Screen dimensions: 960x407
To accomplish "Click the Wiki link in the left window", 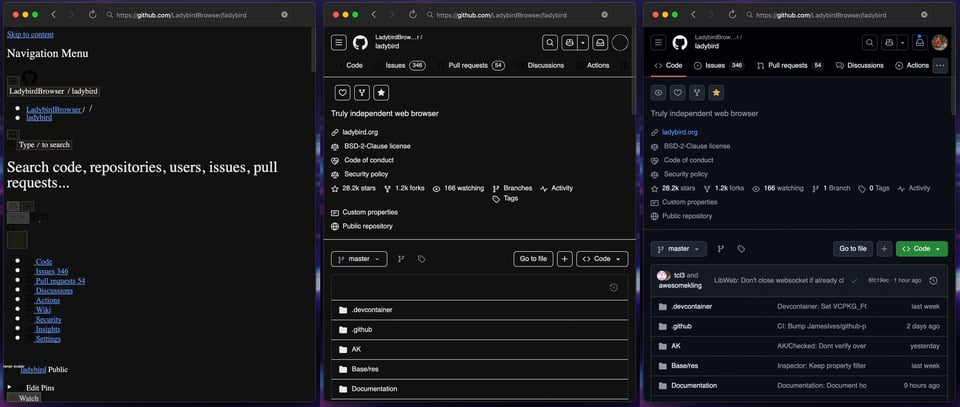I will pos(42,310).
